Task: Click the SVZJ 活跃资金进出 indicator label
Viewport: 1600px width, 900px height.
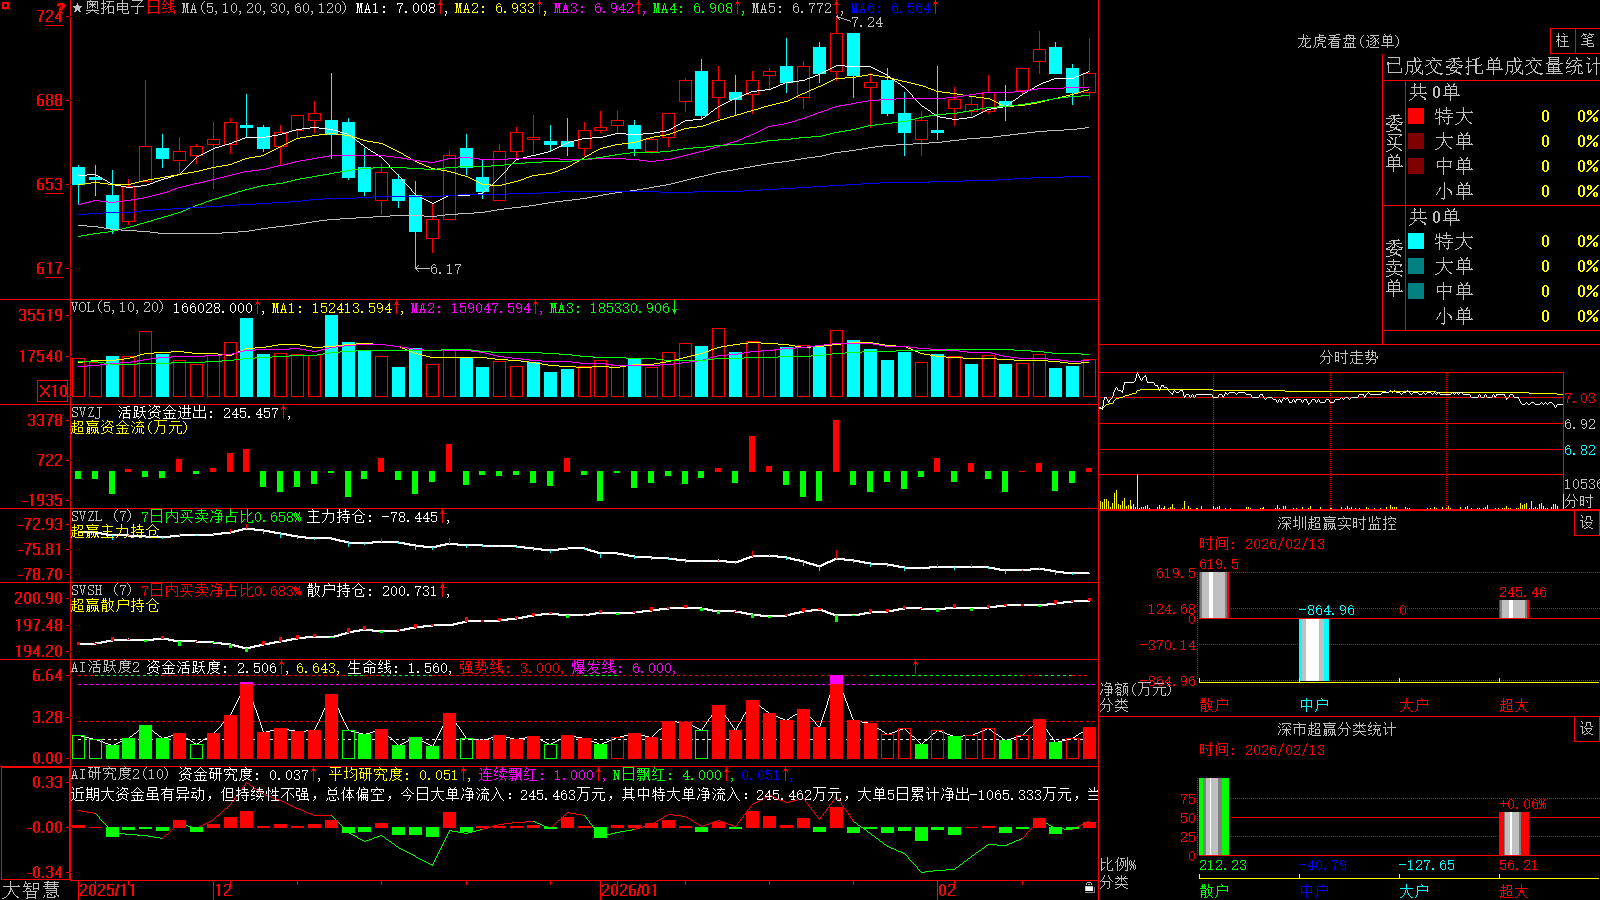Action: [x=145, y=412]
